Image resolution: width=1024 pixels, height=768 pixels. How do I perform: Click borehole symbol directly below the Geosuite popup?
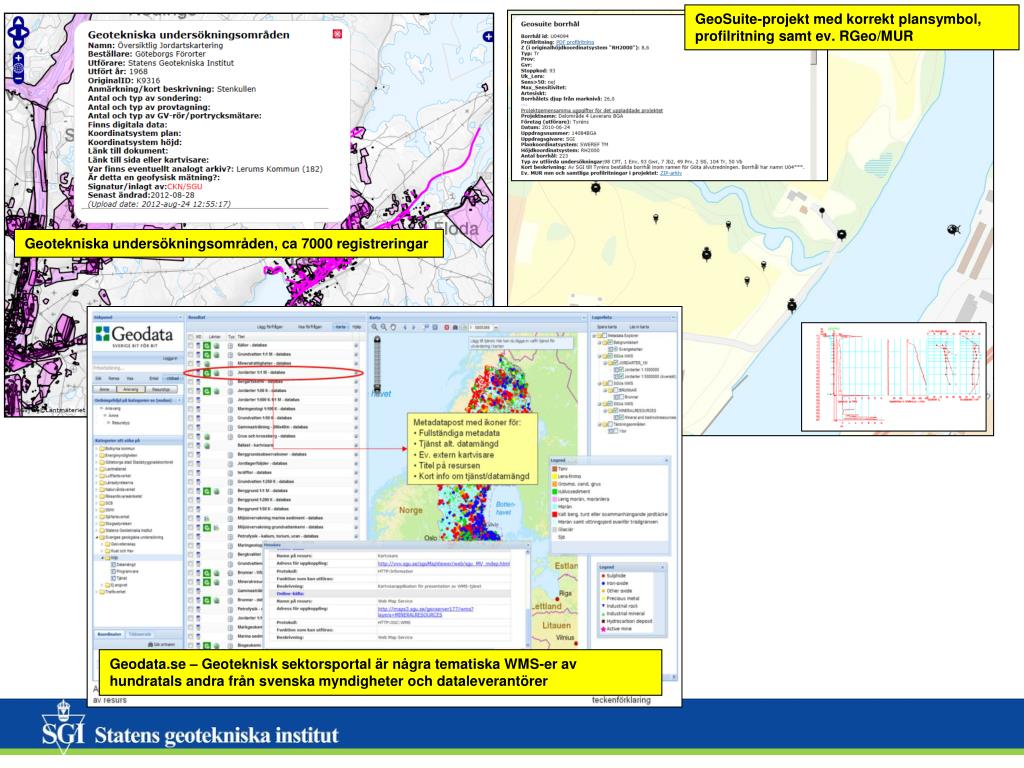[x=596, y=188]
